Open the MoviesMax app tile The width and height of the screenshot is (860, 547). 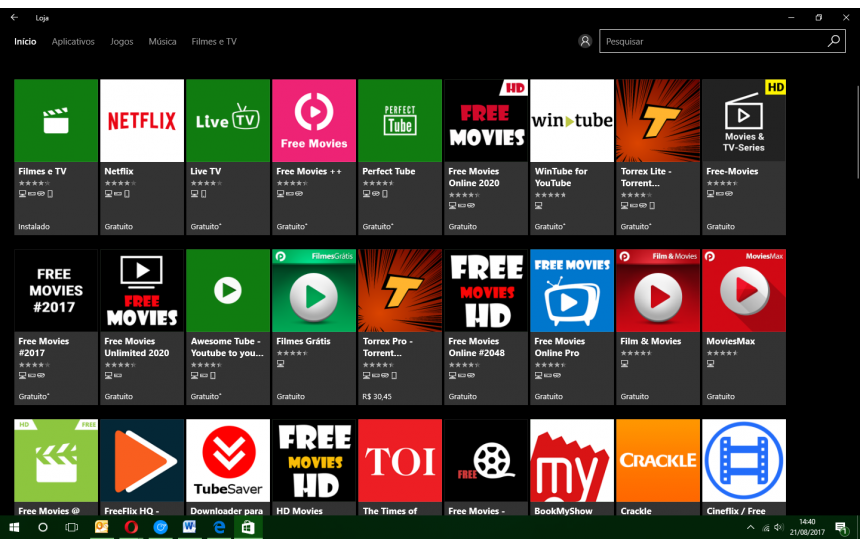(x=744, y=327)
